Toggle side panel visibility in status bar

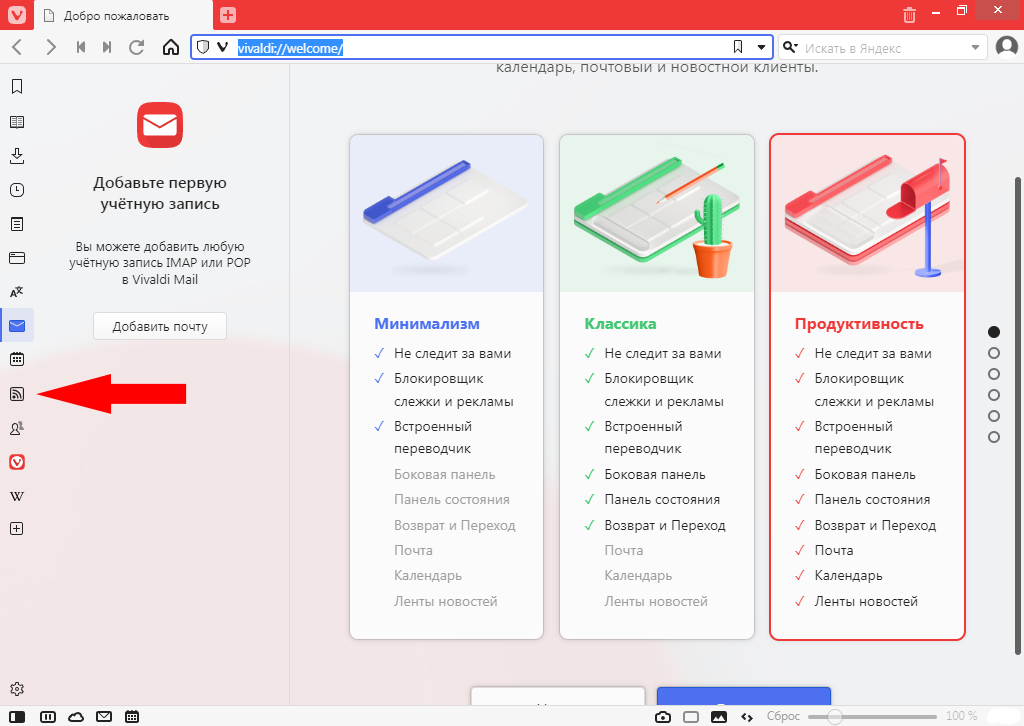17,716
